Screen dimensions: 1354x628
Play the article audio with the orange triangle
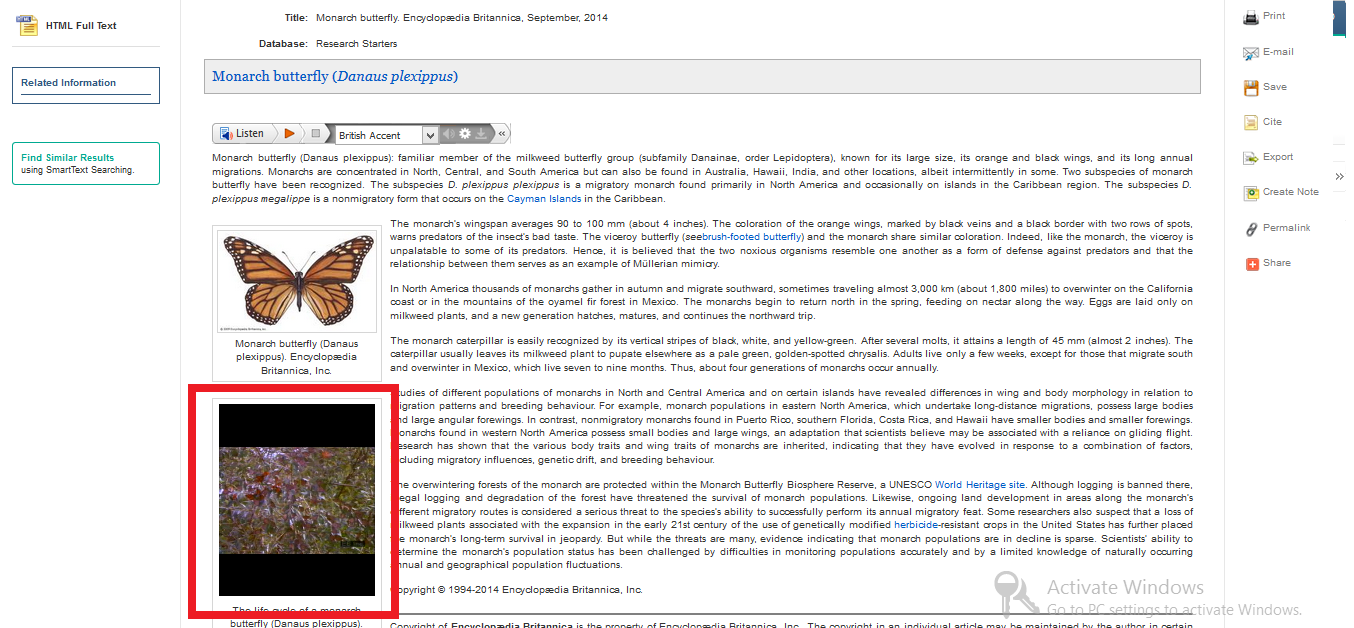click(289, 133)
